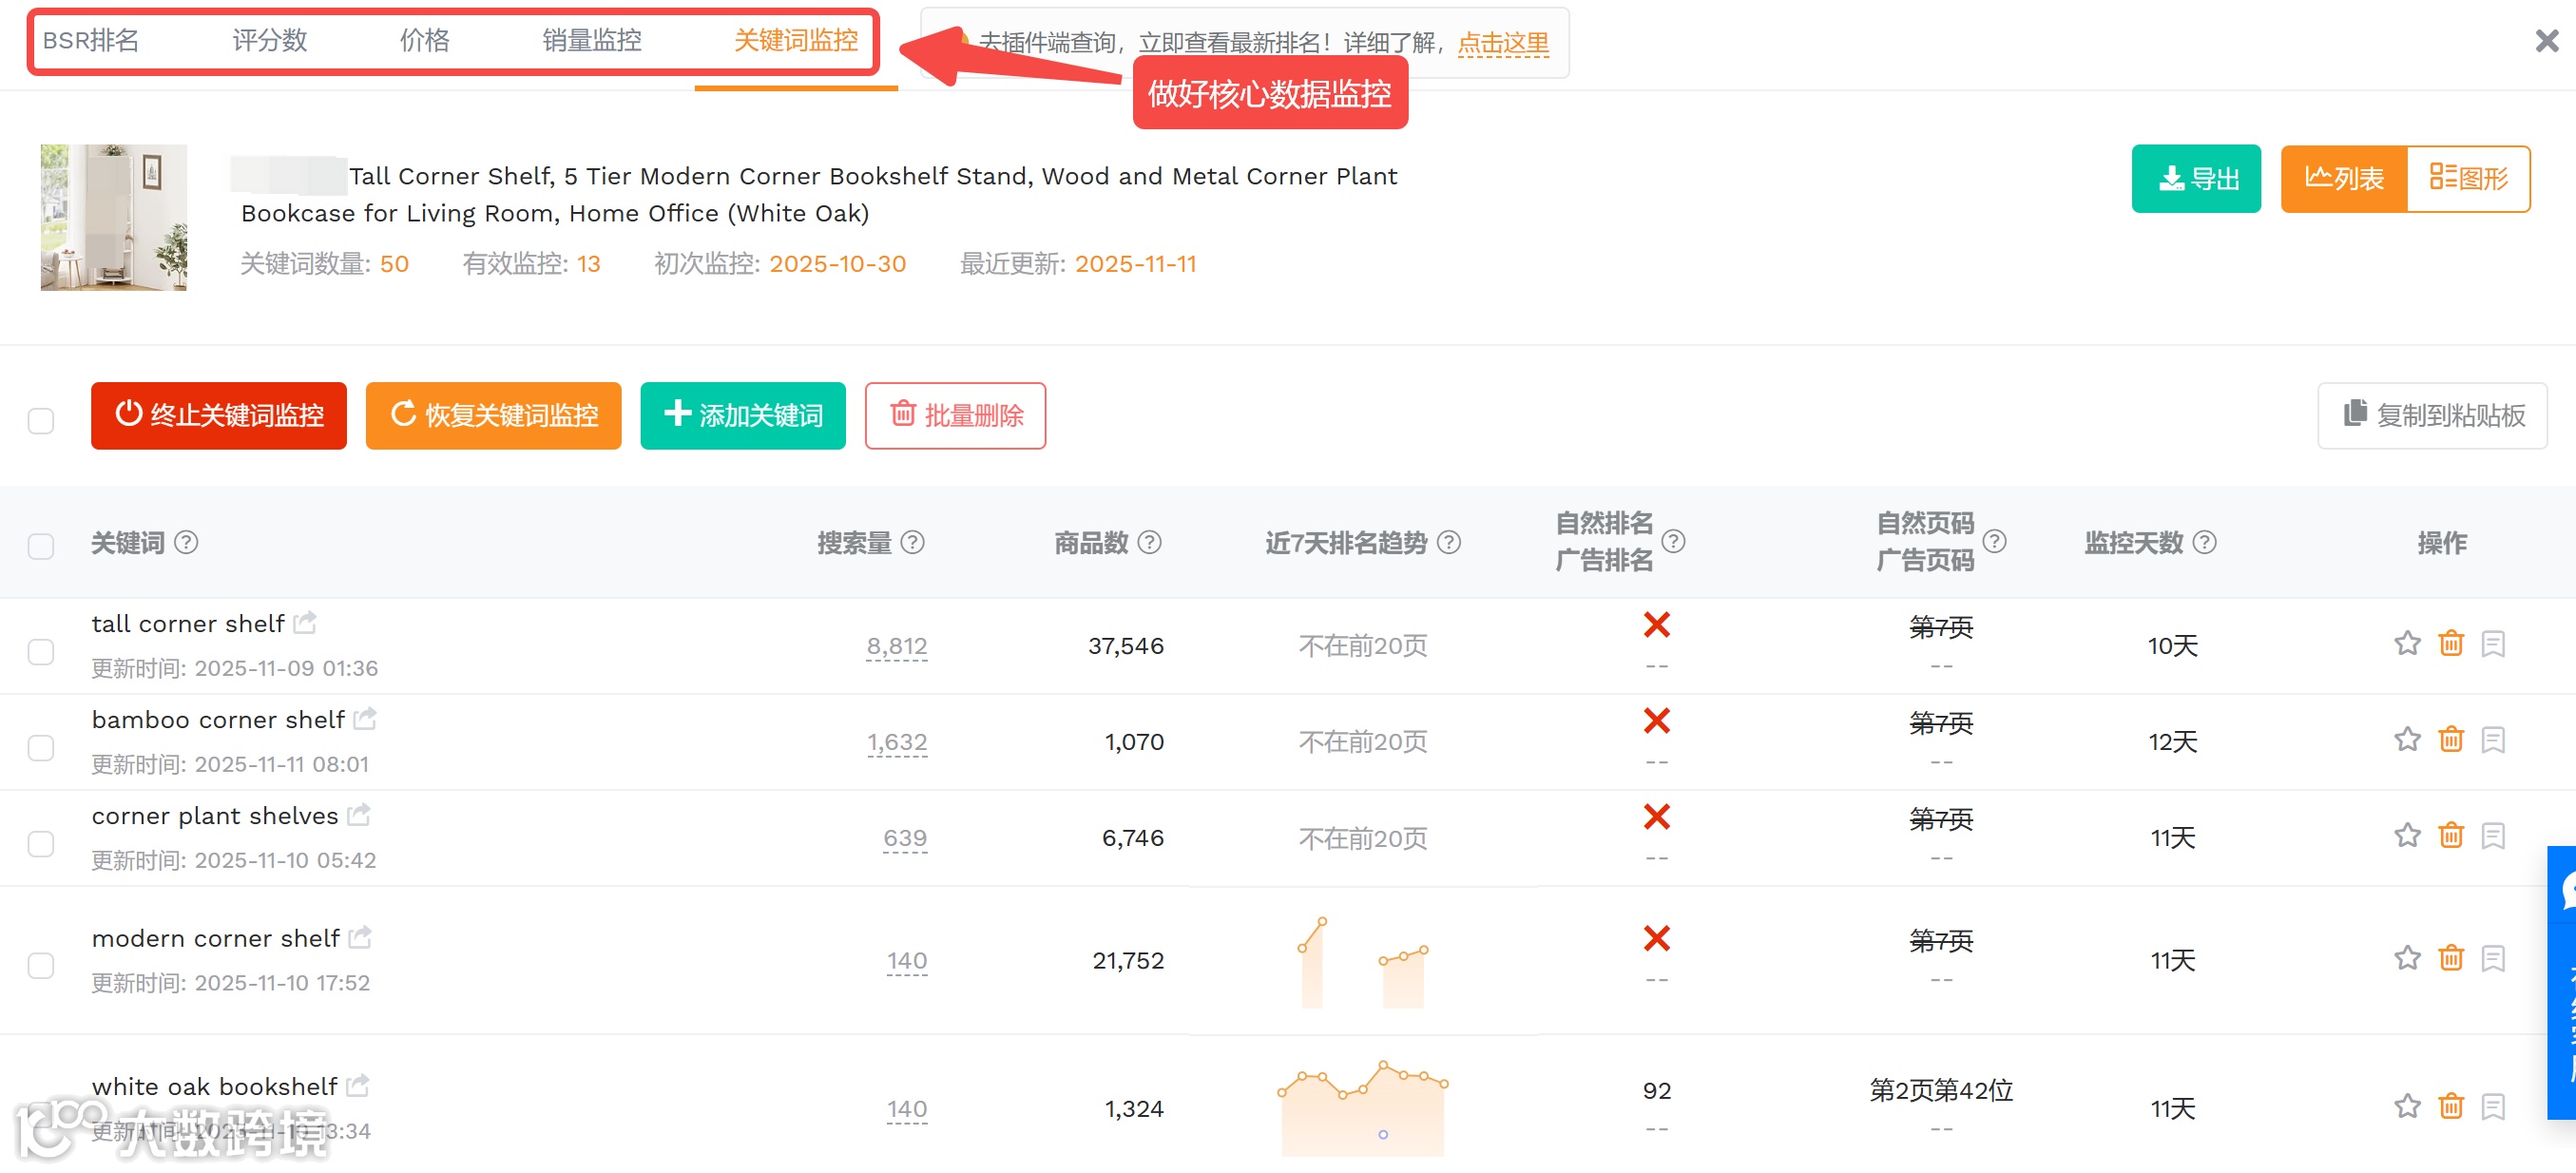This screenshot has width=2576, height=1173.
Task: Click the help icon beside 自然排名广告排名
Action: (x=1675, y=542)
